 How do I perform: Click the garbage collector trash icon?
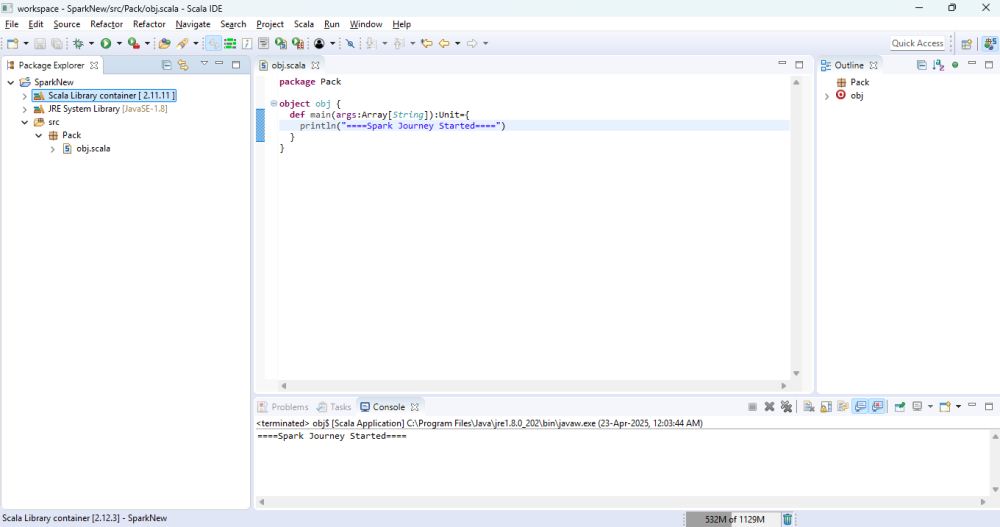coord(788,519)
